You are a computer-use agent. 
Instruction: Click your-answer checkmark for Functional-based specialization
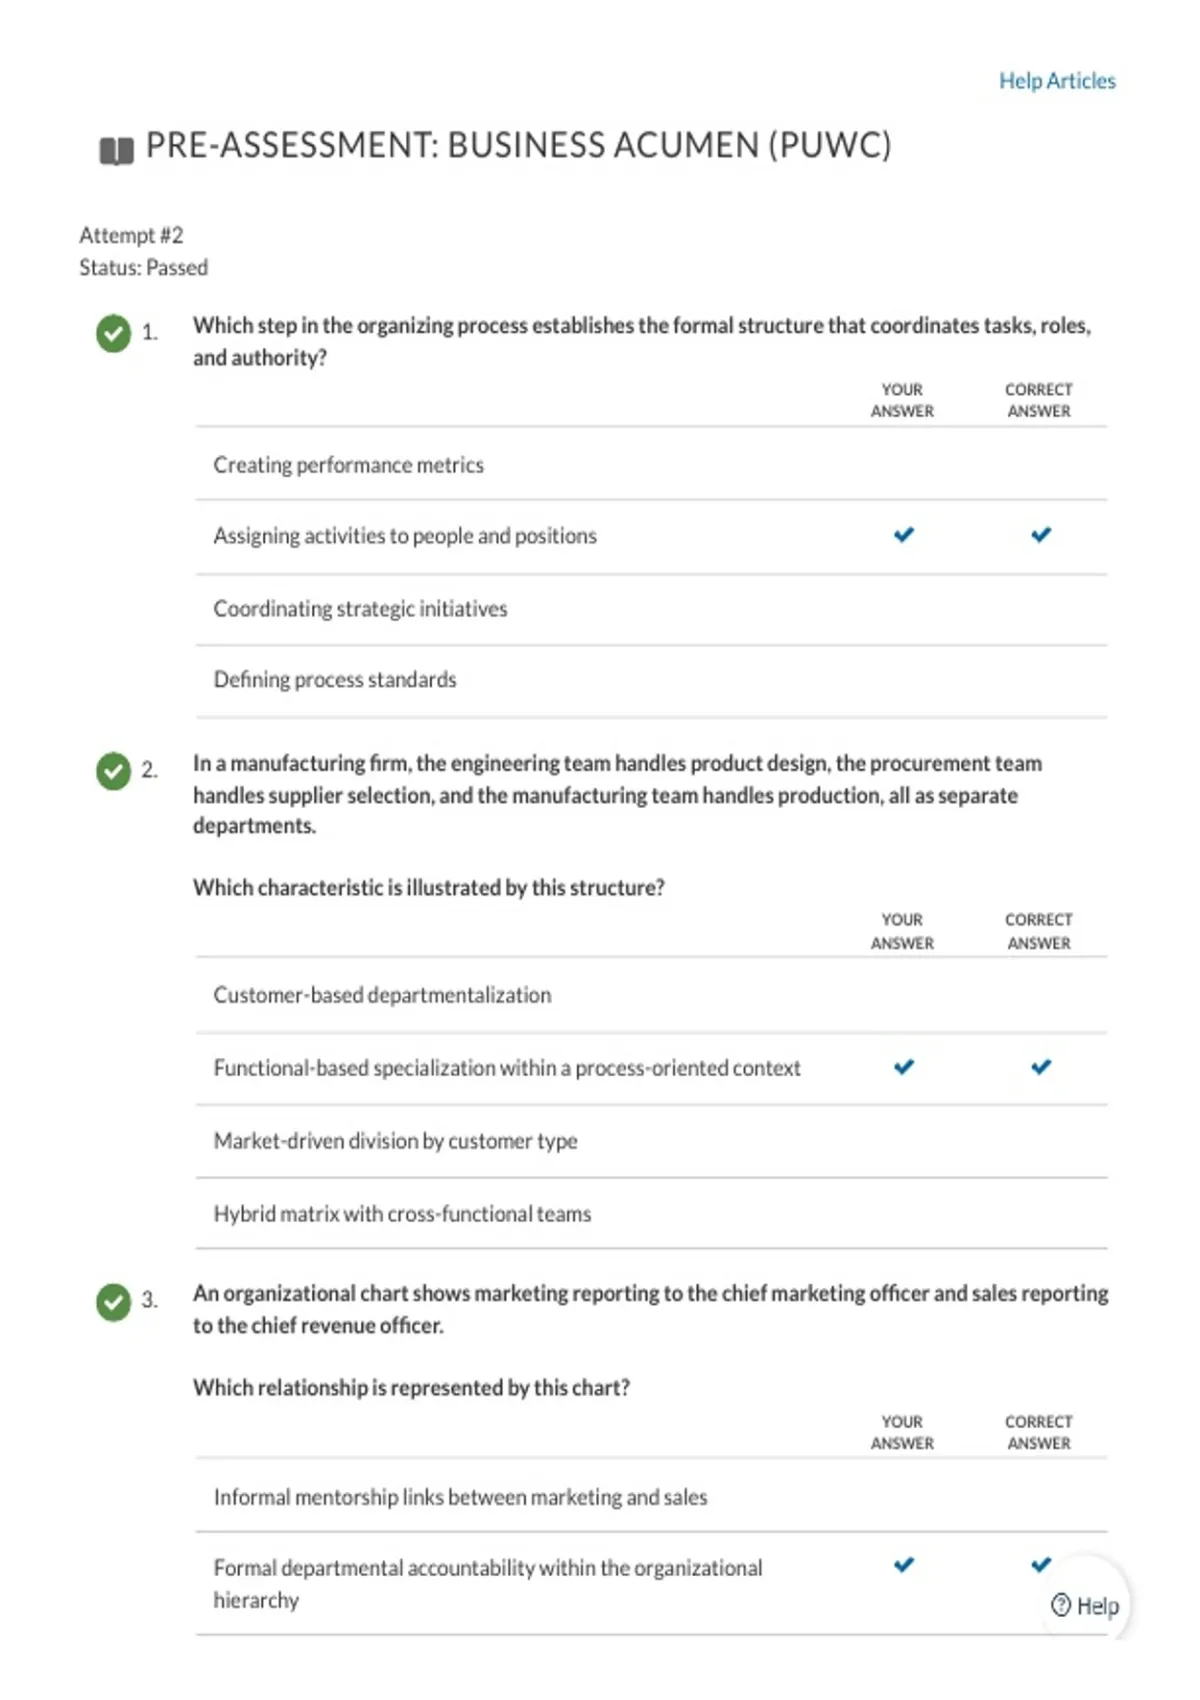click(x=904, y=1067)
